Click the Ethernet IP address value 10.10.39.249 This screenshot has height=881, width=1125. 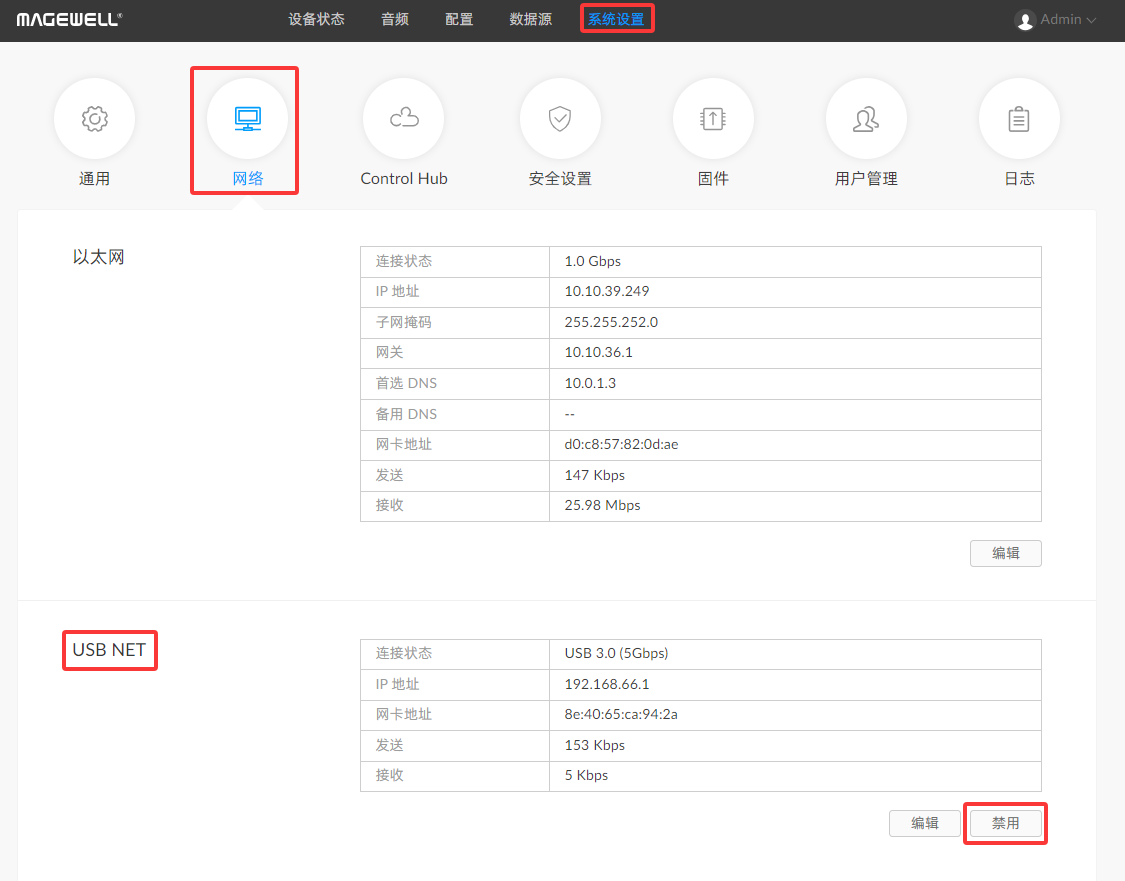[x=607, y=292]
